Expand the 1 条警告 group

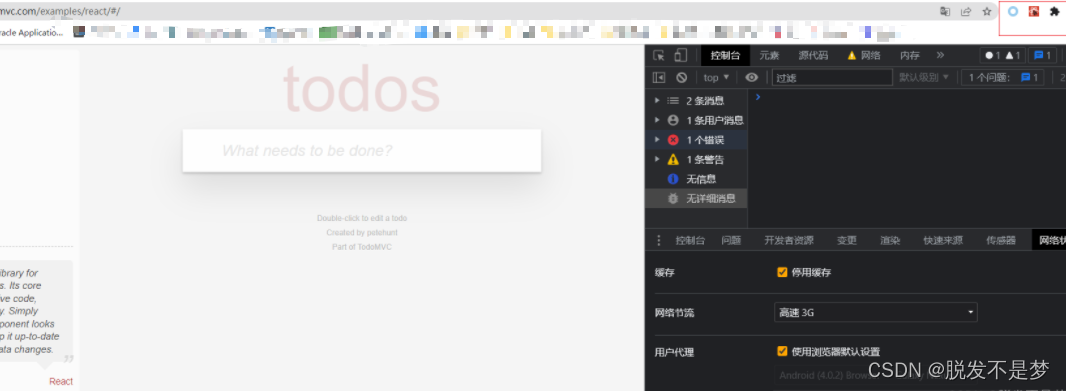(657, 160)
